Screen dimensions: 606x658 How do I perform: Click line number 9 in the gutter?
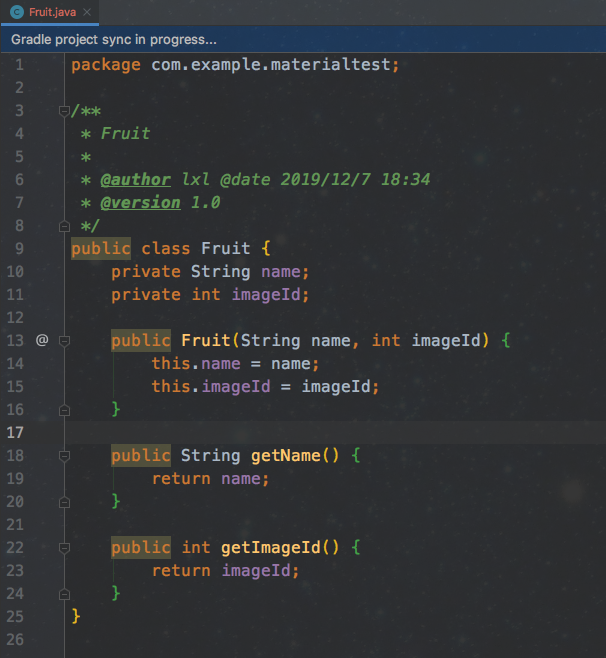[x=19, y=248]
